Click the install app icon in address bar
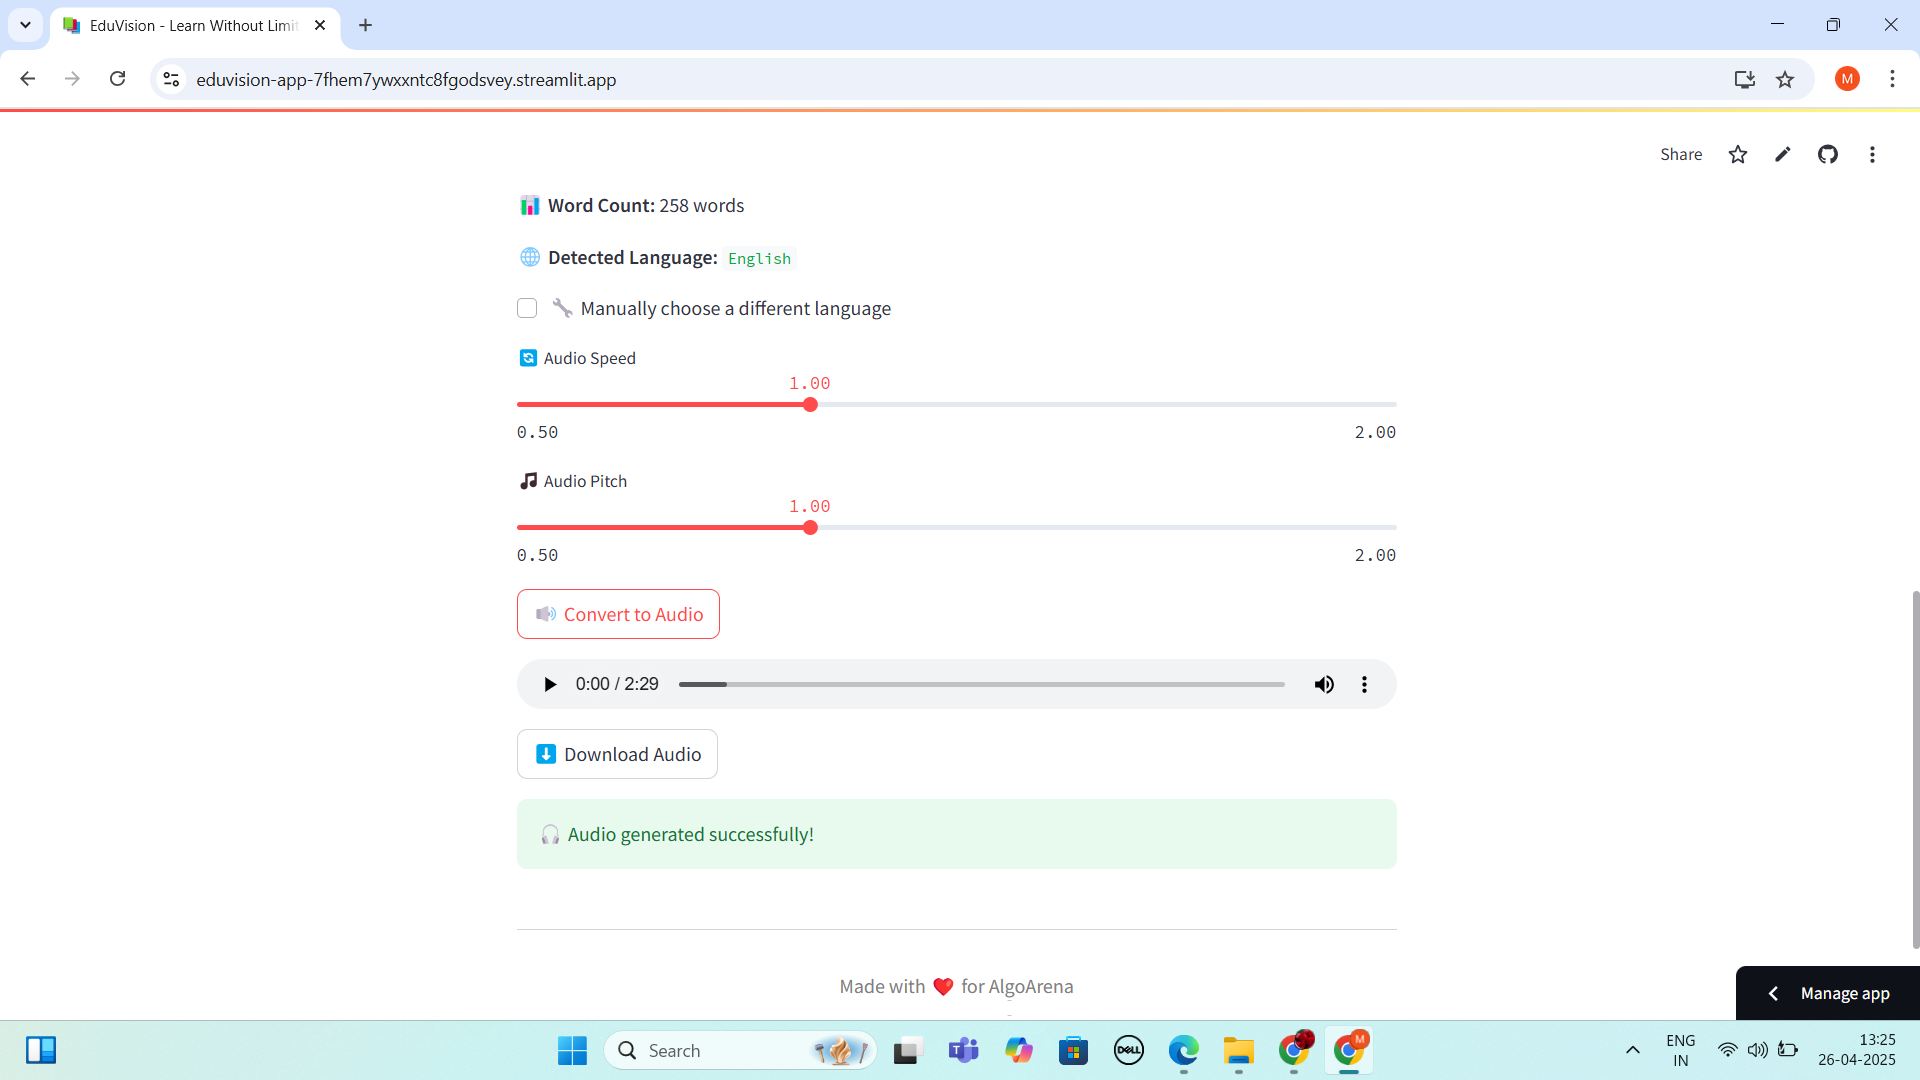Viewport: 1920px width, 1080px height. click(x=1744, y=79)
